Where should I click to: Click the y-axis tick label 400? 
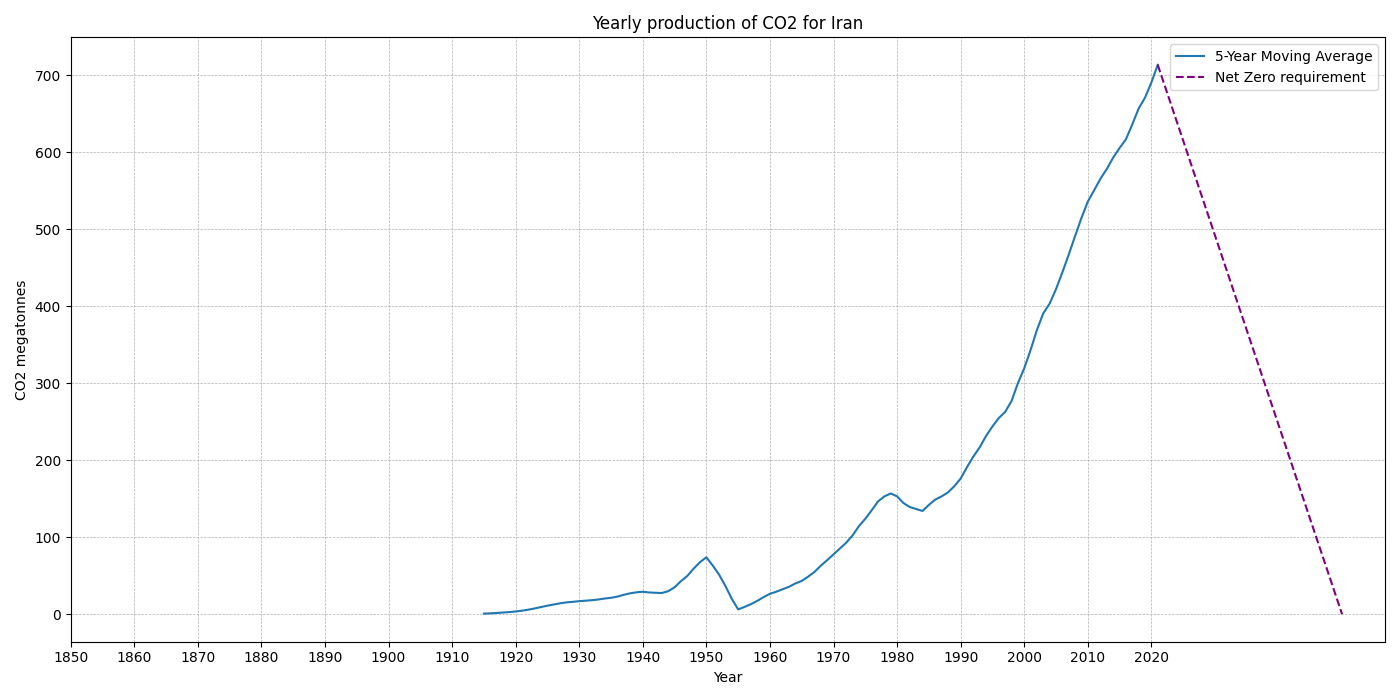coord(49,307)
